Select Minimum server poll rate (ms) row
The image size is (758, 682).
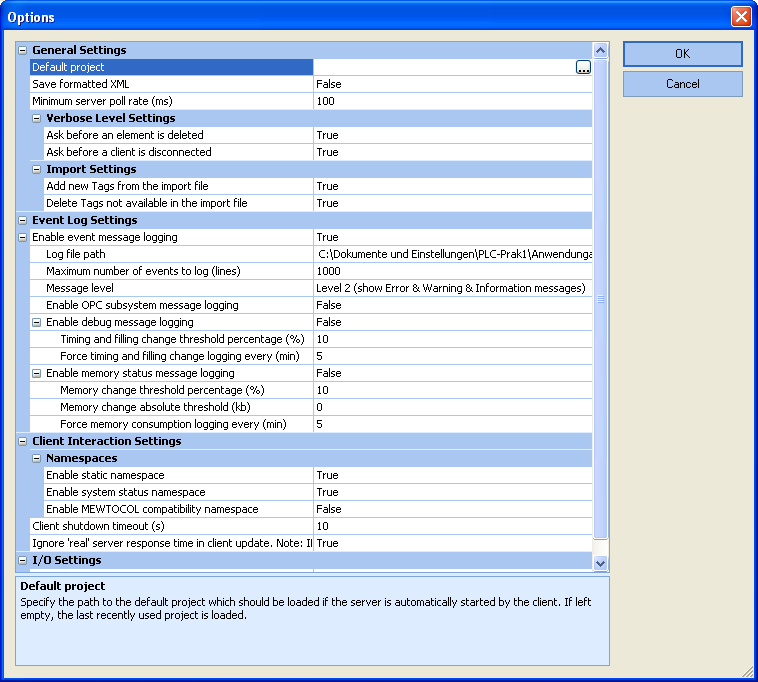coord(172,101)
